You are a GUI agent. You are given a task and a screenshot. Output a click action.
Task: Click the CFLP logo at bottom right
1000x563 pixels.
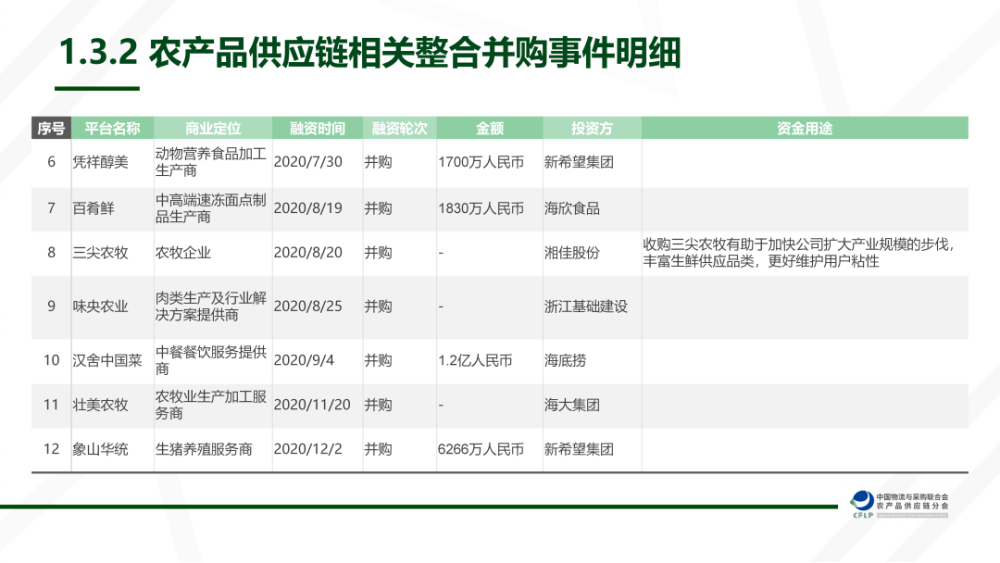(x=863, y=504)
